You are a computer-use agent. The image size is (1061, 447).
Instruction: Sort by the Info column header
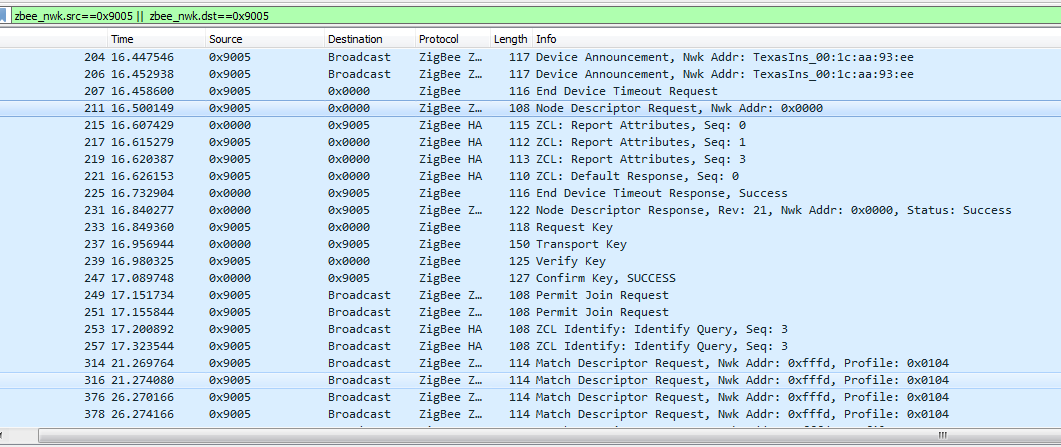pyautogui.click(x=796, y=39)
